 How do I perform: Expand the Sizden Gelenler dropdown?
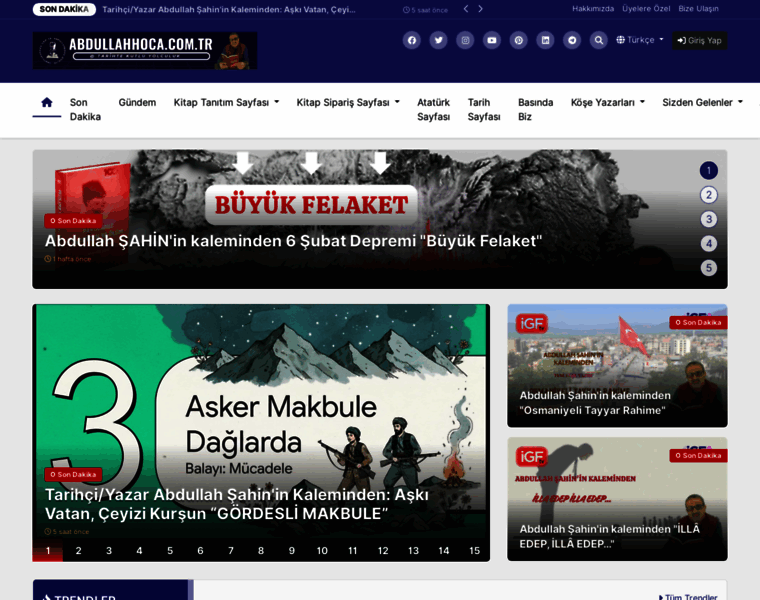coord(702,102)
